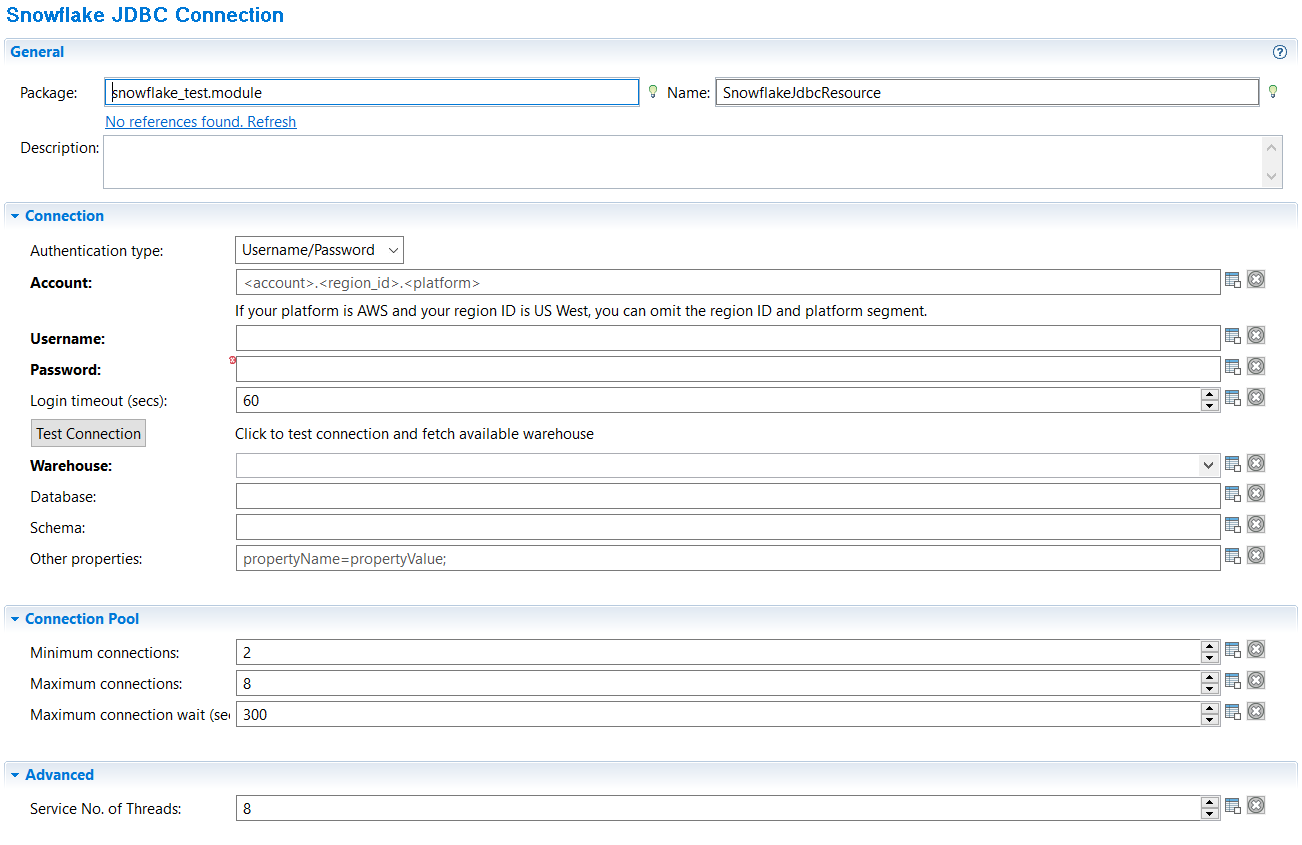Collapse the Advanced section

(x=15, y=775)
